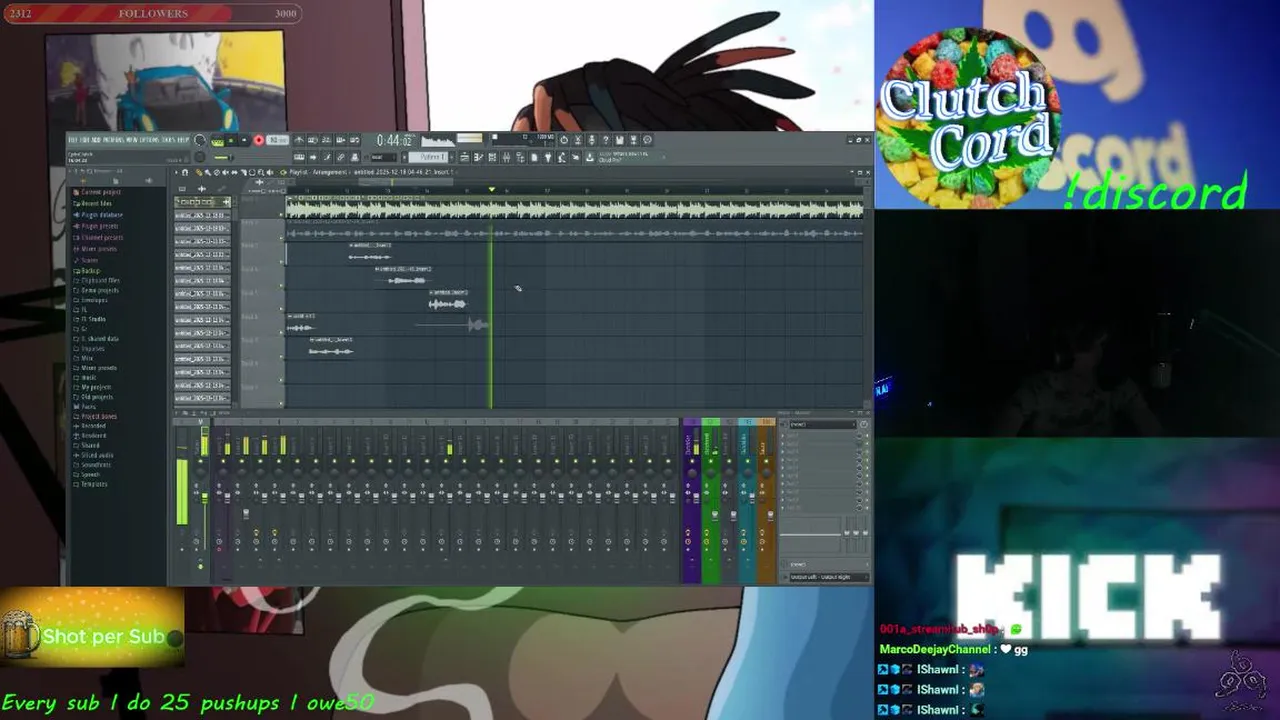
Task: Open the Pattern 1 selector dropdown
Action: [428, 157]
